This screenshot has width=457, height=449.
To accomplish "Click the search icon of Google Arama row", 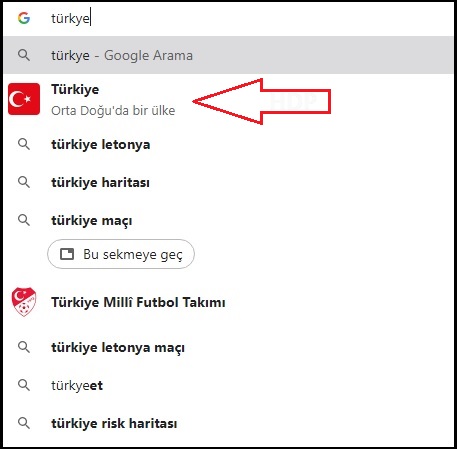I will pos(24,55).
